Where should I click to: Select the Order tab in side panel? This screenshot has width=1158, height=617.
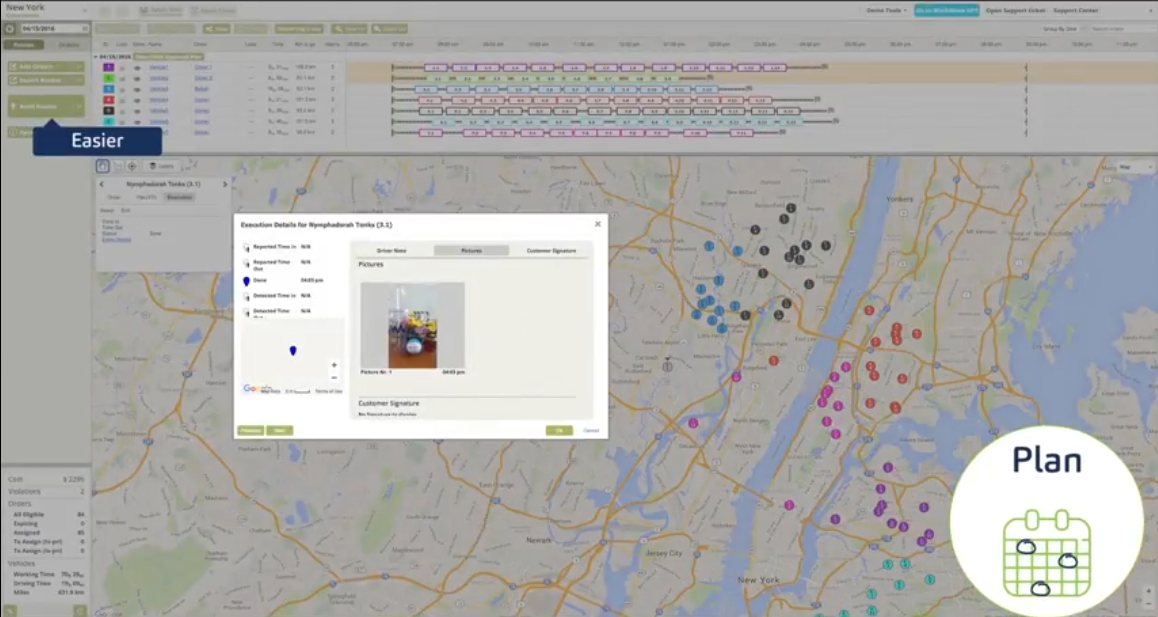click(x=114, y=197)
